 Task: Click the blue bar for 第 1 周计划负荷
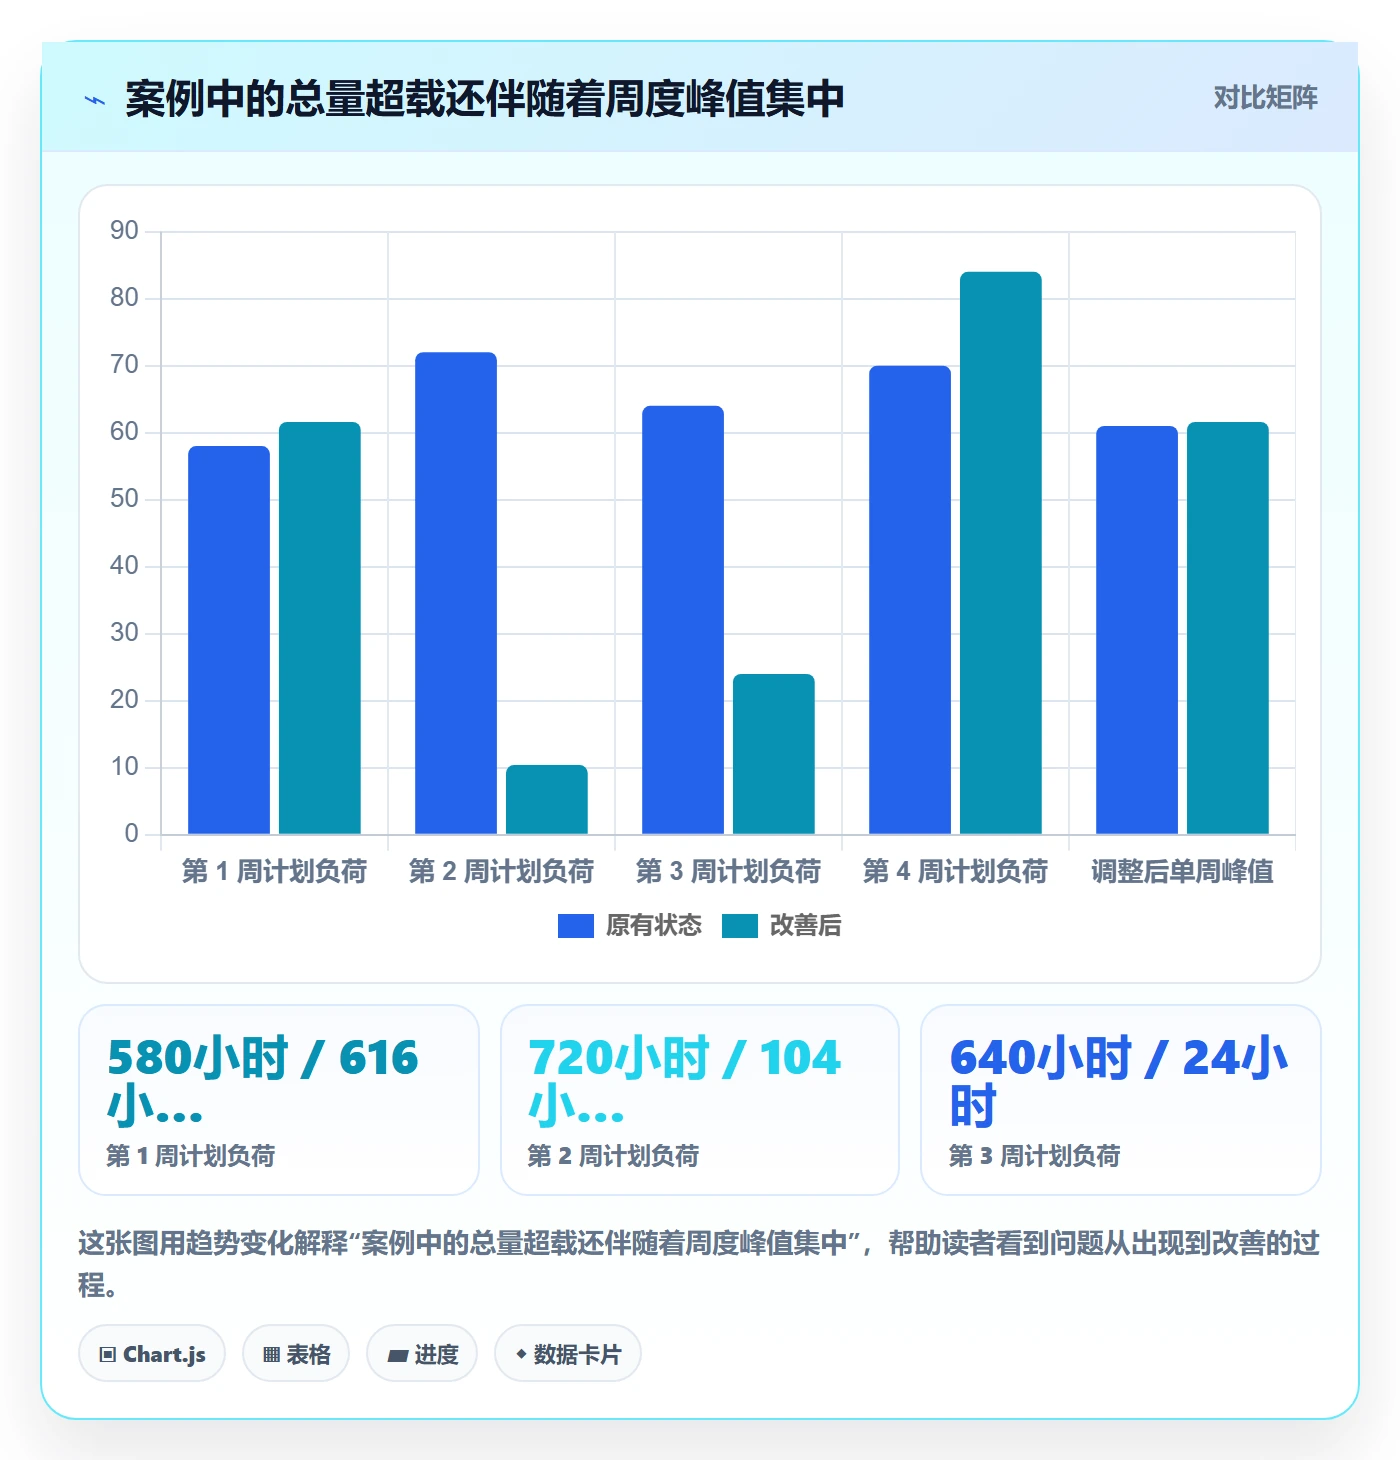click(x=229, y=640)
